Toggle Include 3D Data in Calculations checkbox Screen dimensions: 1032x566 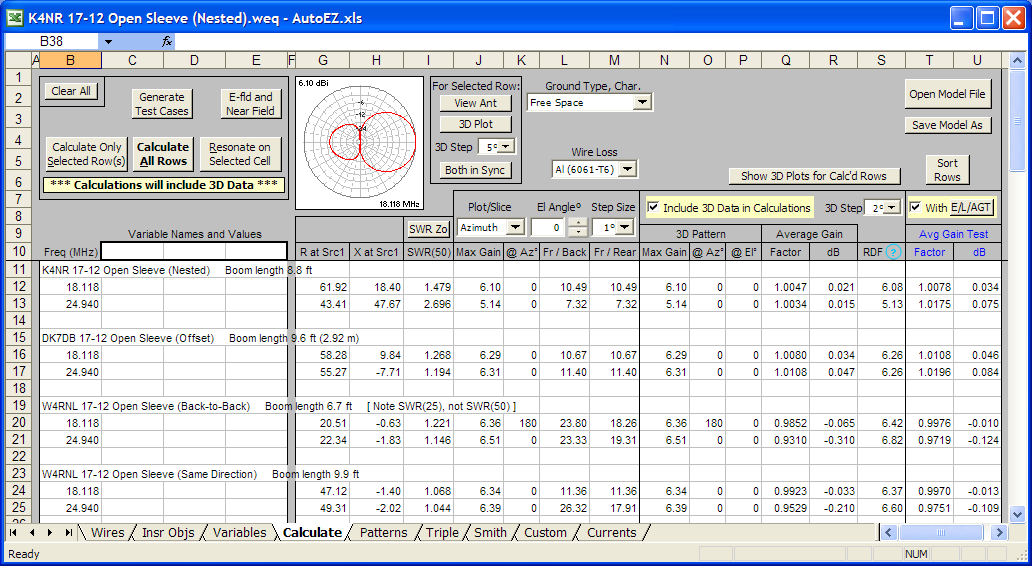655,208
